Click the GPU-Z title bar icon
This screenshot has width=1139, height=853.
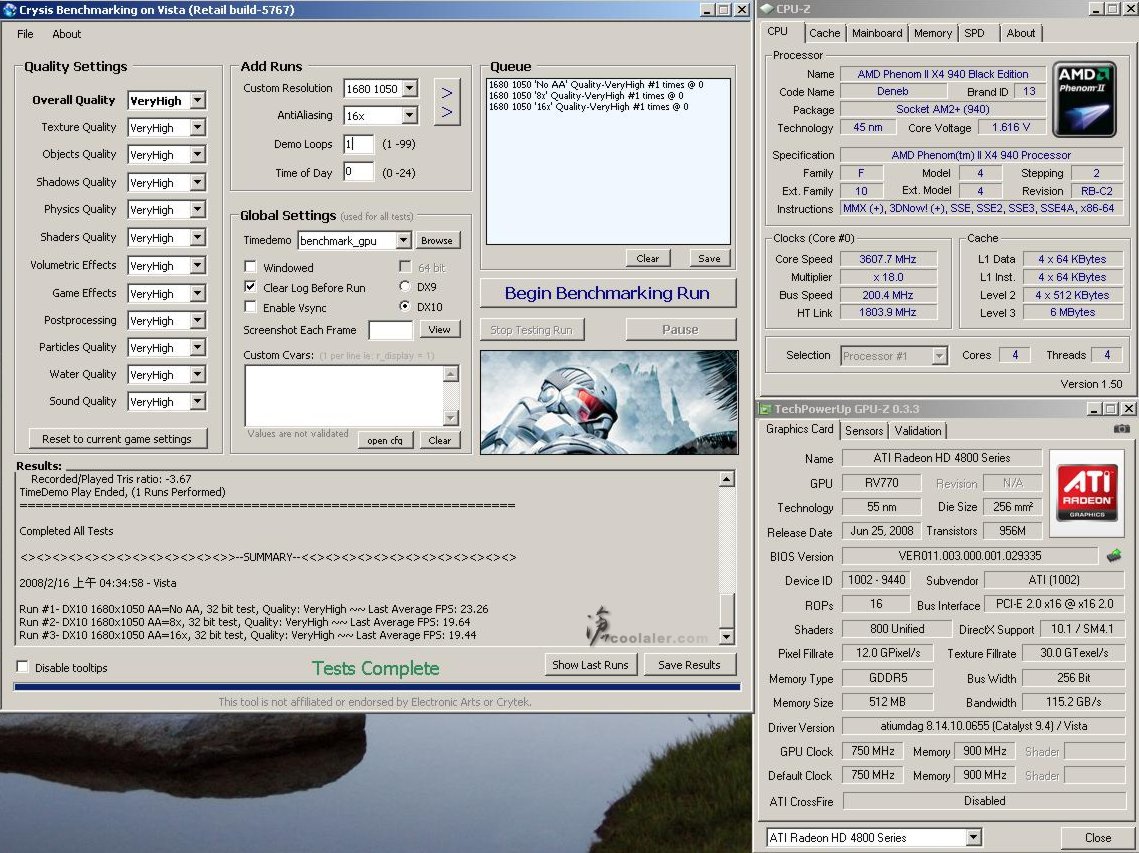[x=765, y=409]
